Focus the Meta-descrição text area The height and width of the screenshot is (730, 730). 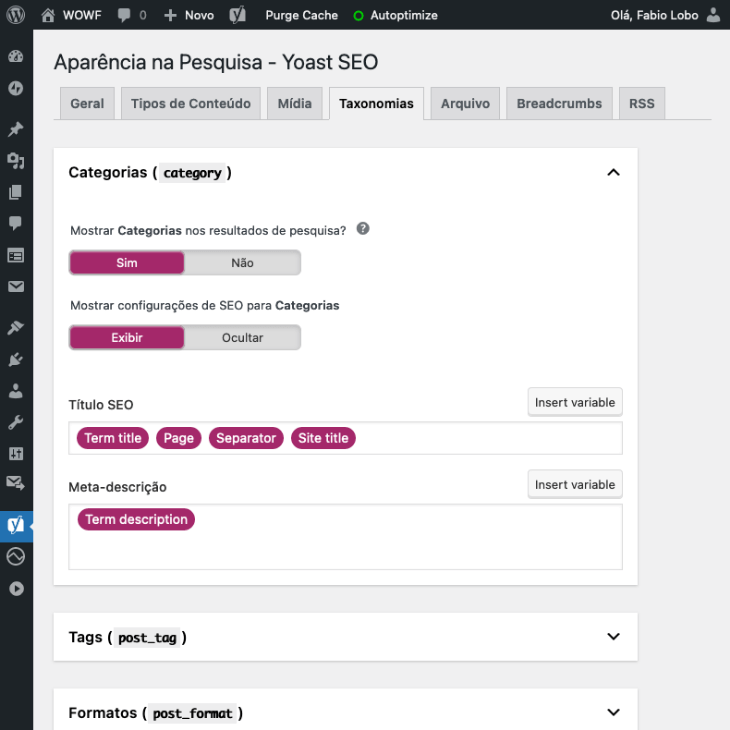(345, 537)
